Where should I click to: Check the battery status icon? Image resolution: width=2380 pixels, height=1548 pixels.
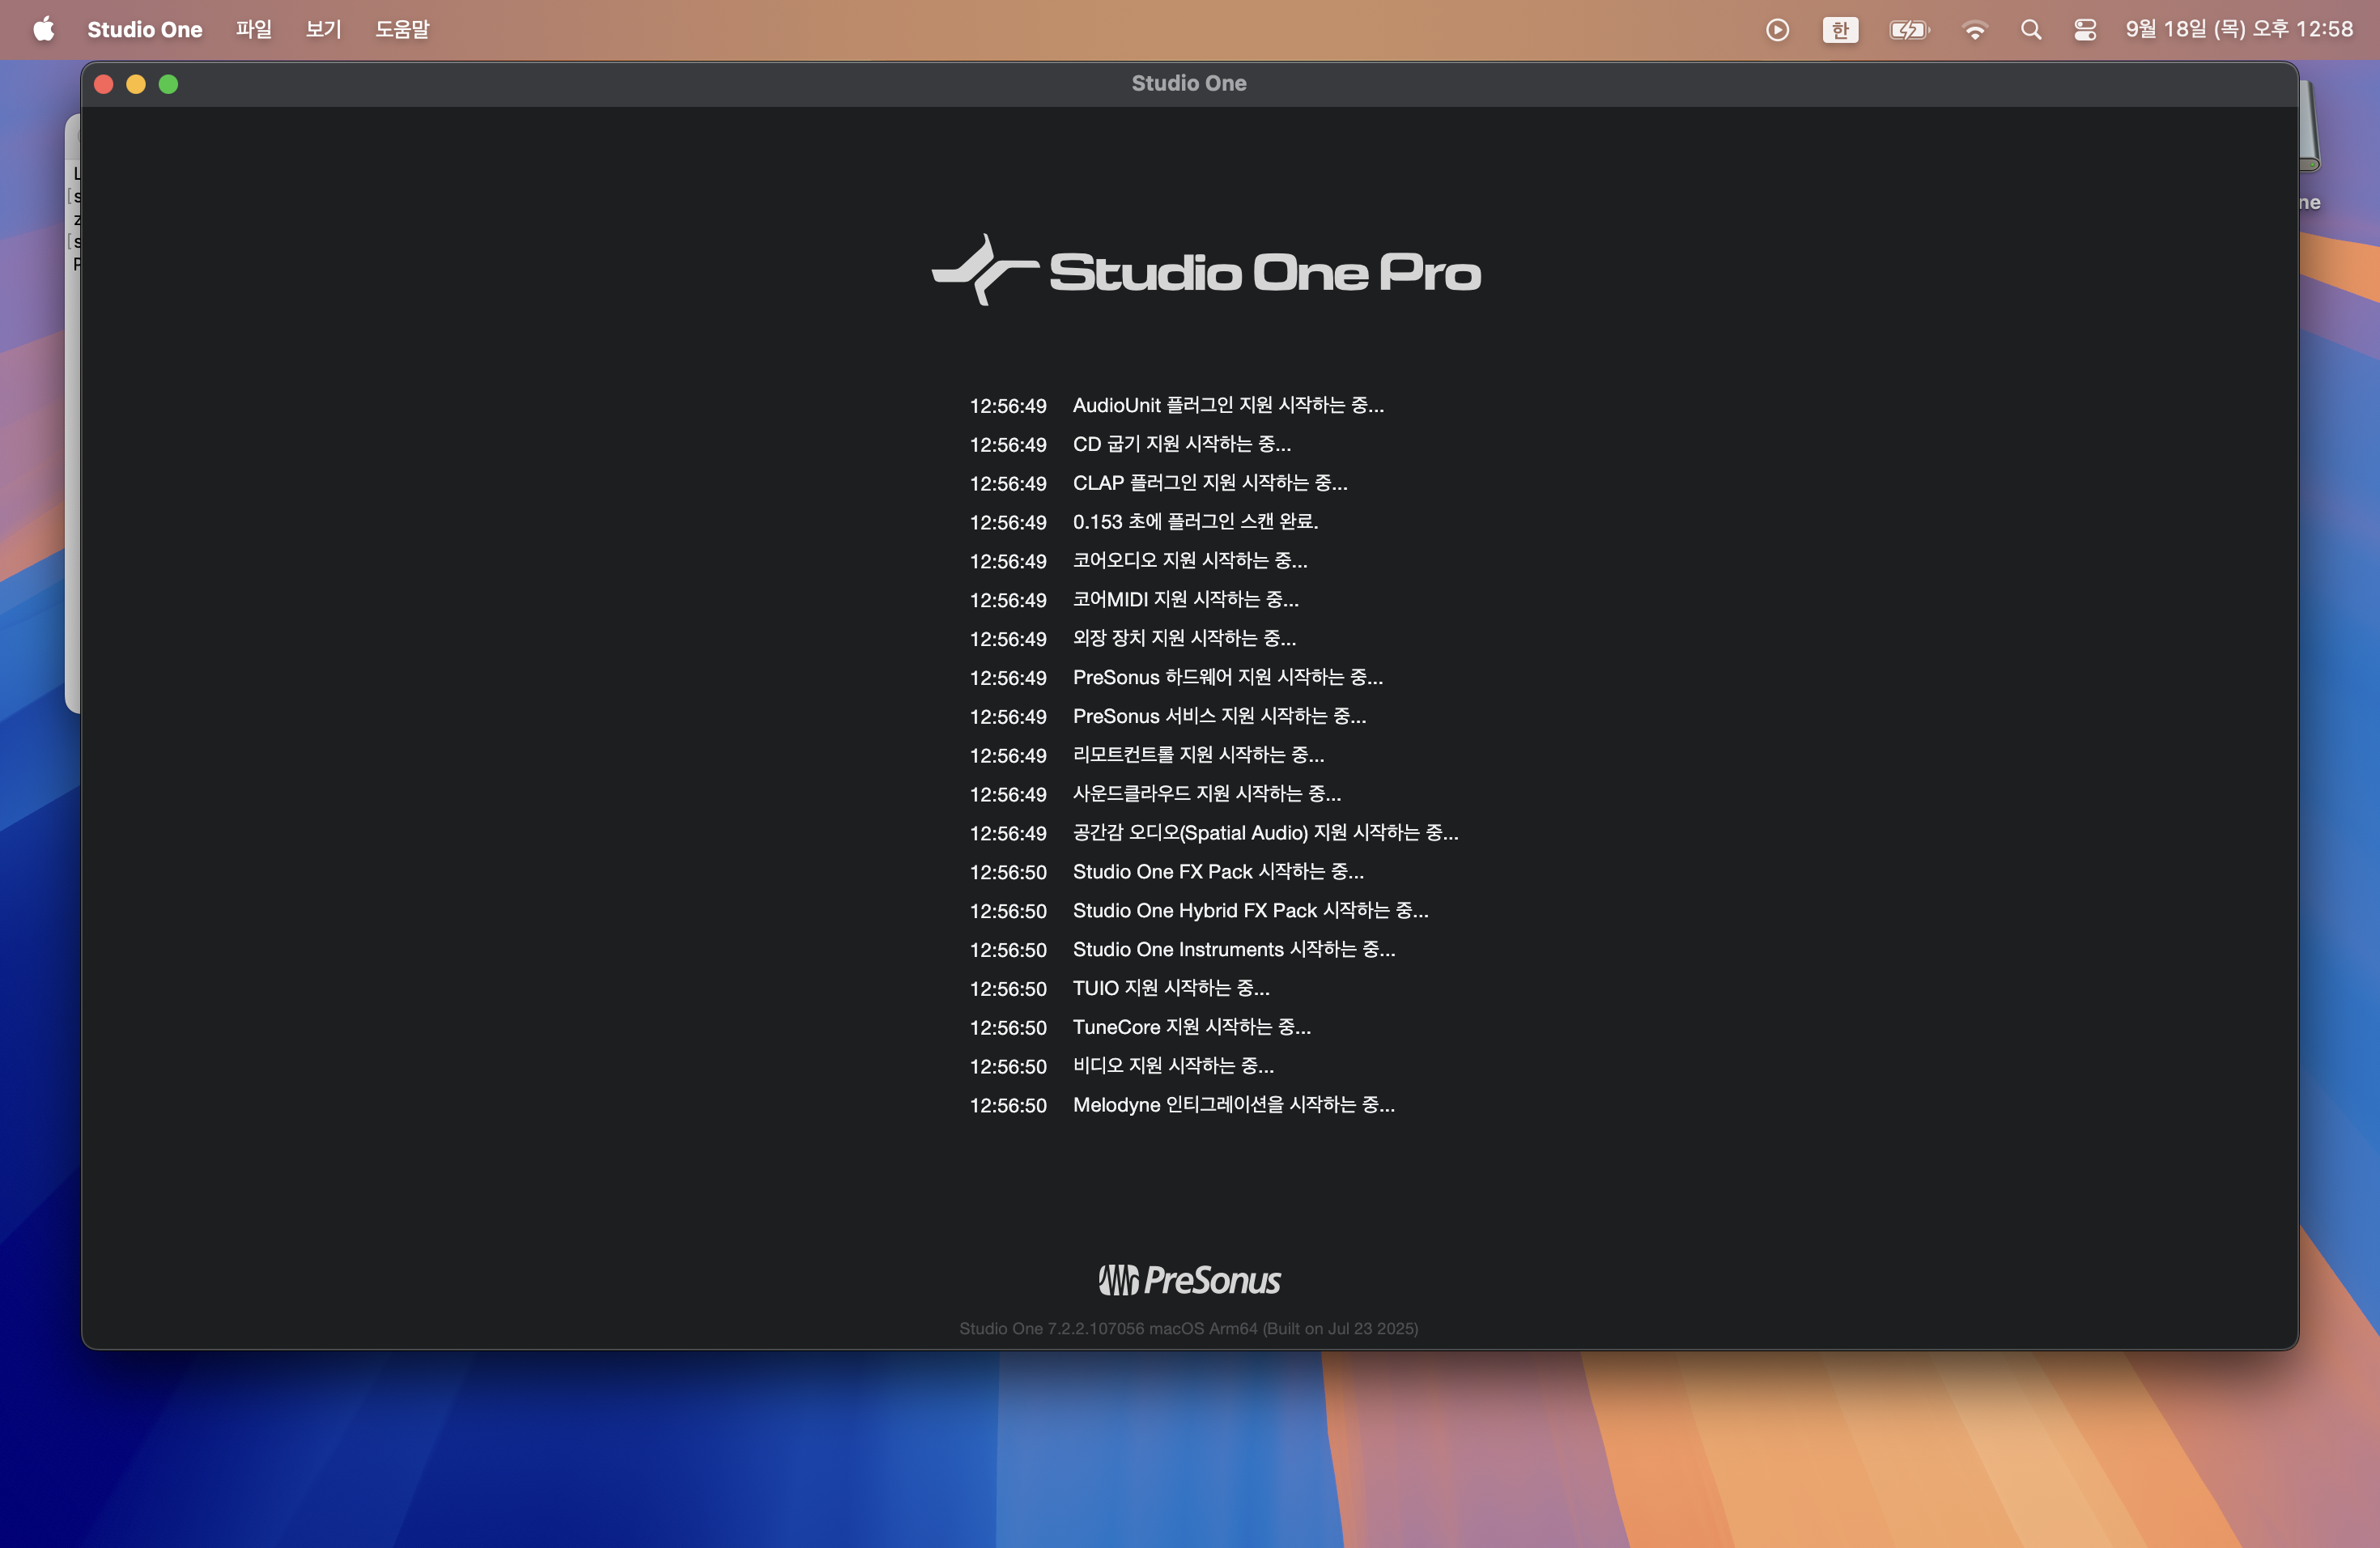(1909, 30)
